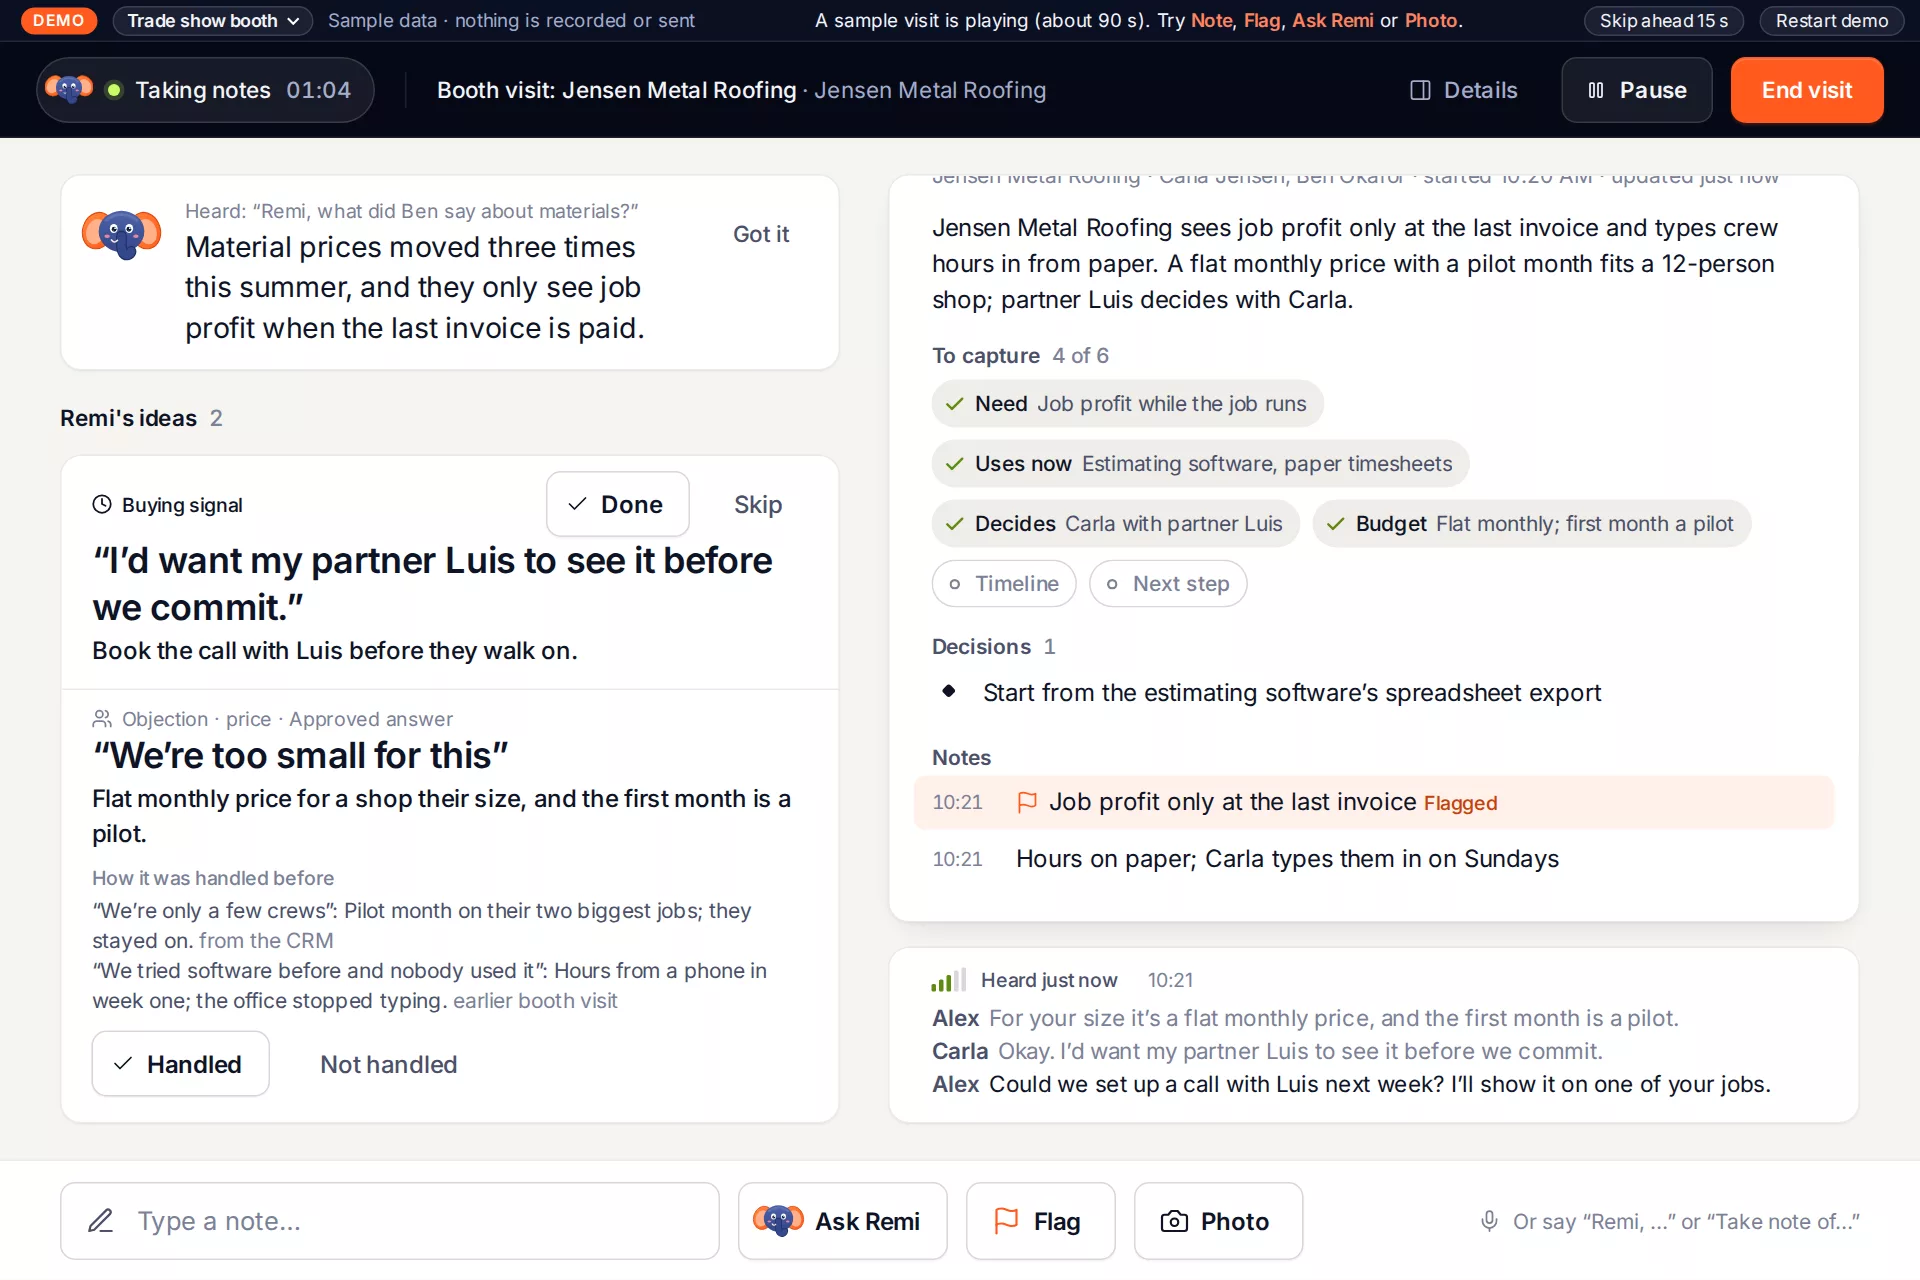Screen dimensions: 1920x1280
Task: Click Skip ahead 15 s button
Action: point(1663,21)
